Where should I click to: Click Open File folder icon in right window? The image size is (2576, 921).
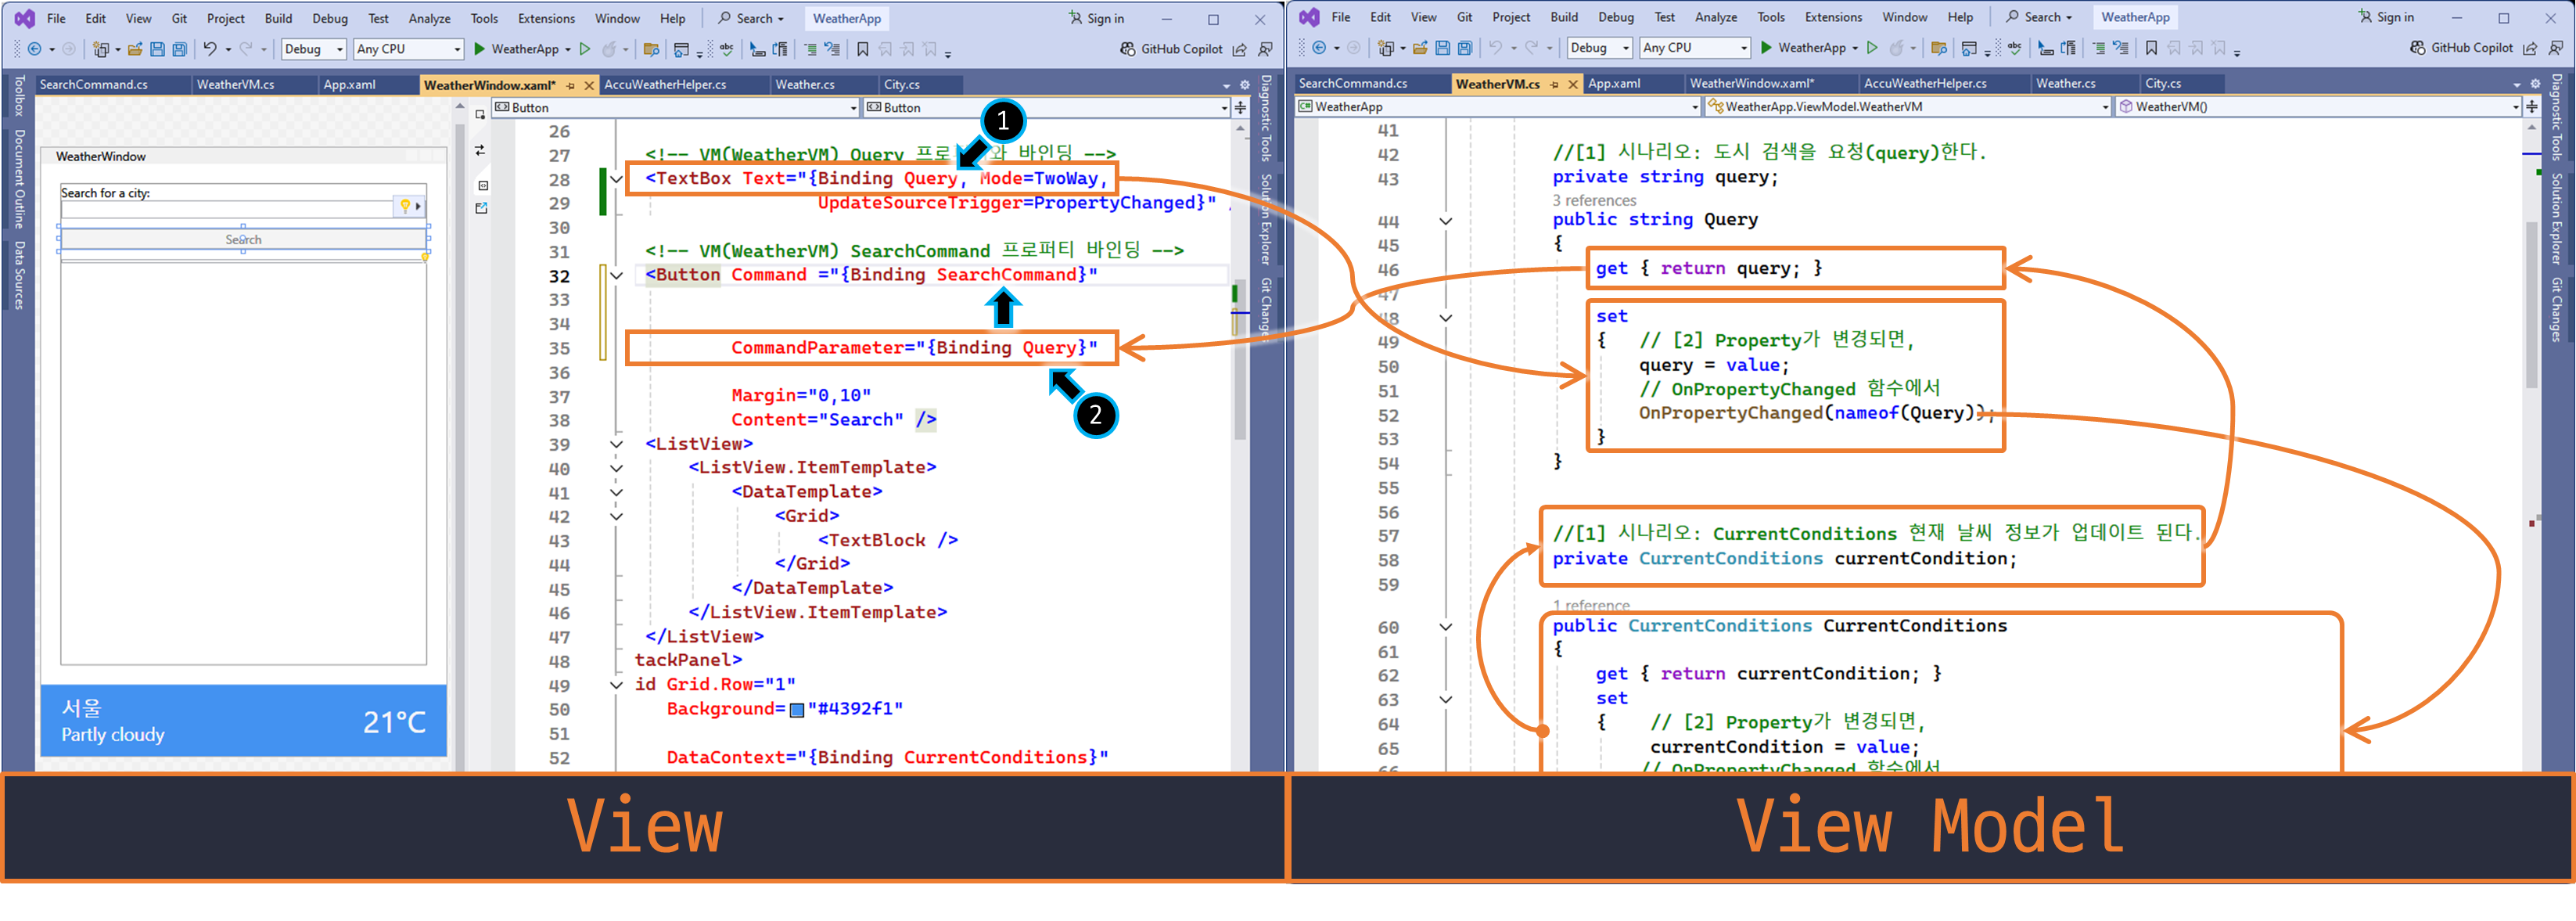click(1420, 48)
